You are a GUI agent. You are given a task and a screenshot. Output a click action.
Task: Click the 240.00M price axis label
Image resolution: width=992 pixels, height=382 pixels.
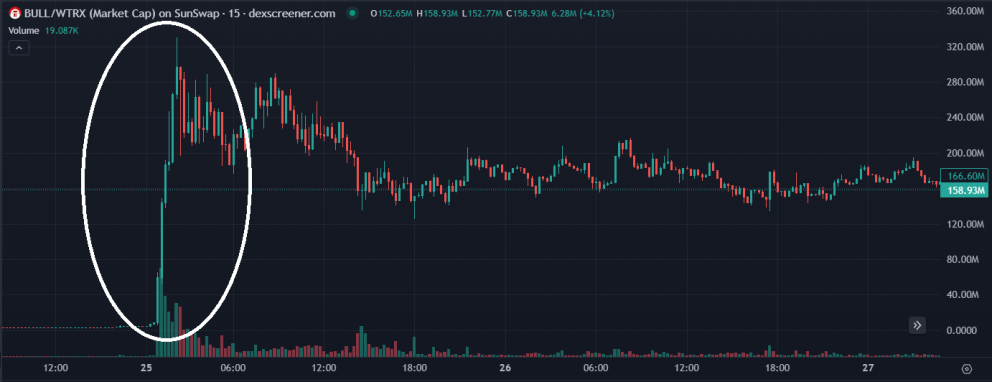click(x=964, y=118)
